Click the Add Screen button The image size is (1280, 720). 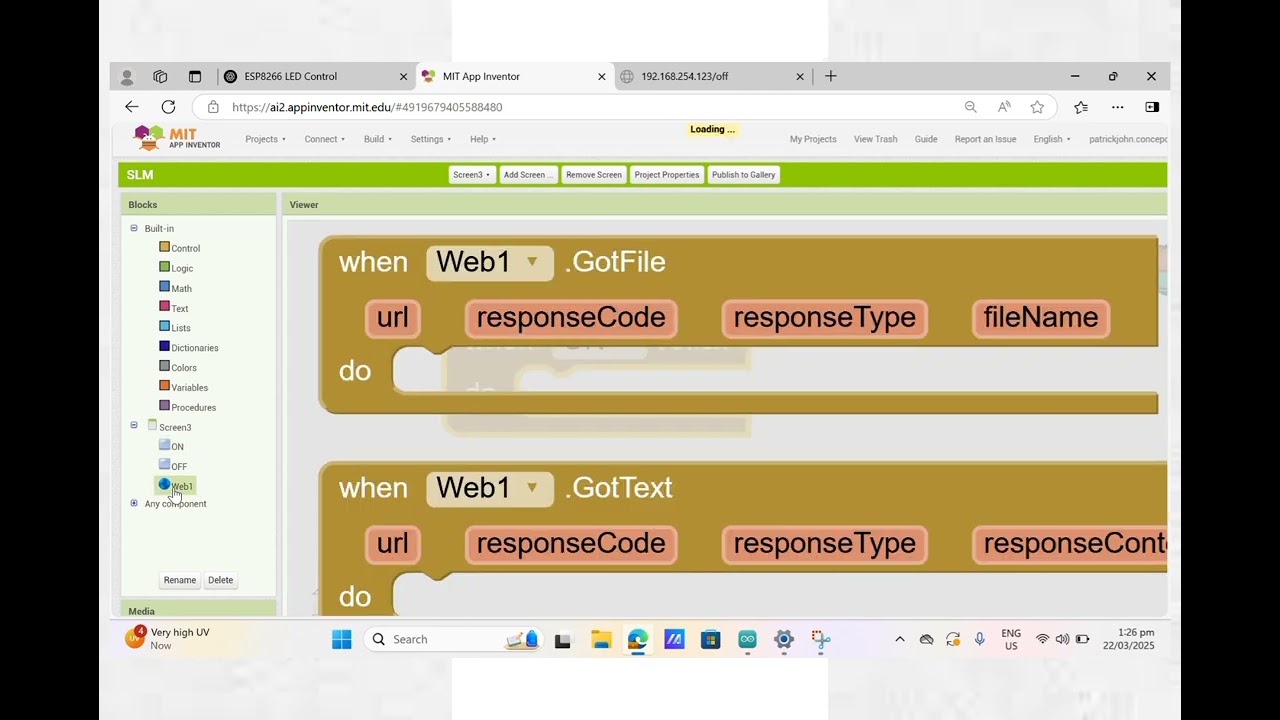click(x=529, y=175)
